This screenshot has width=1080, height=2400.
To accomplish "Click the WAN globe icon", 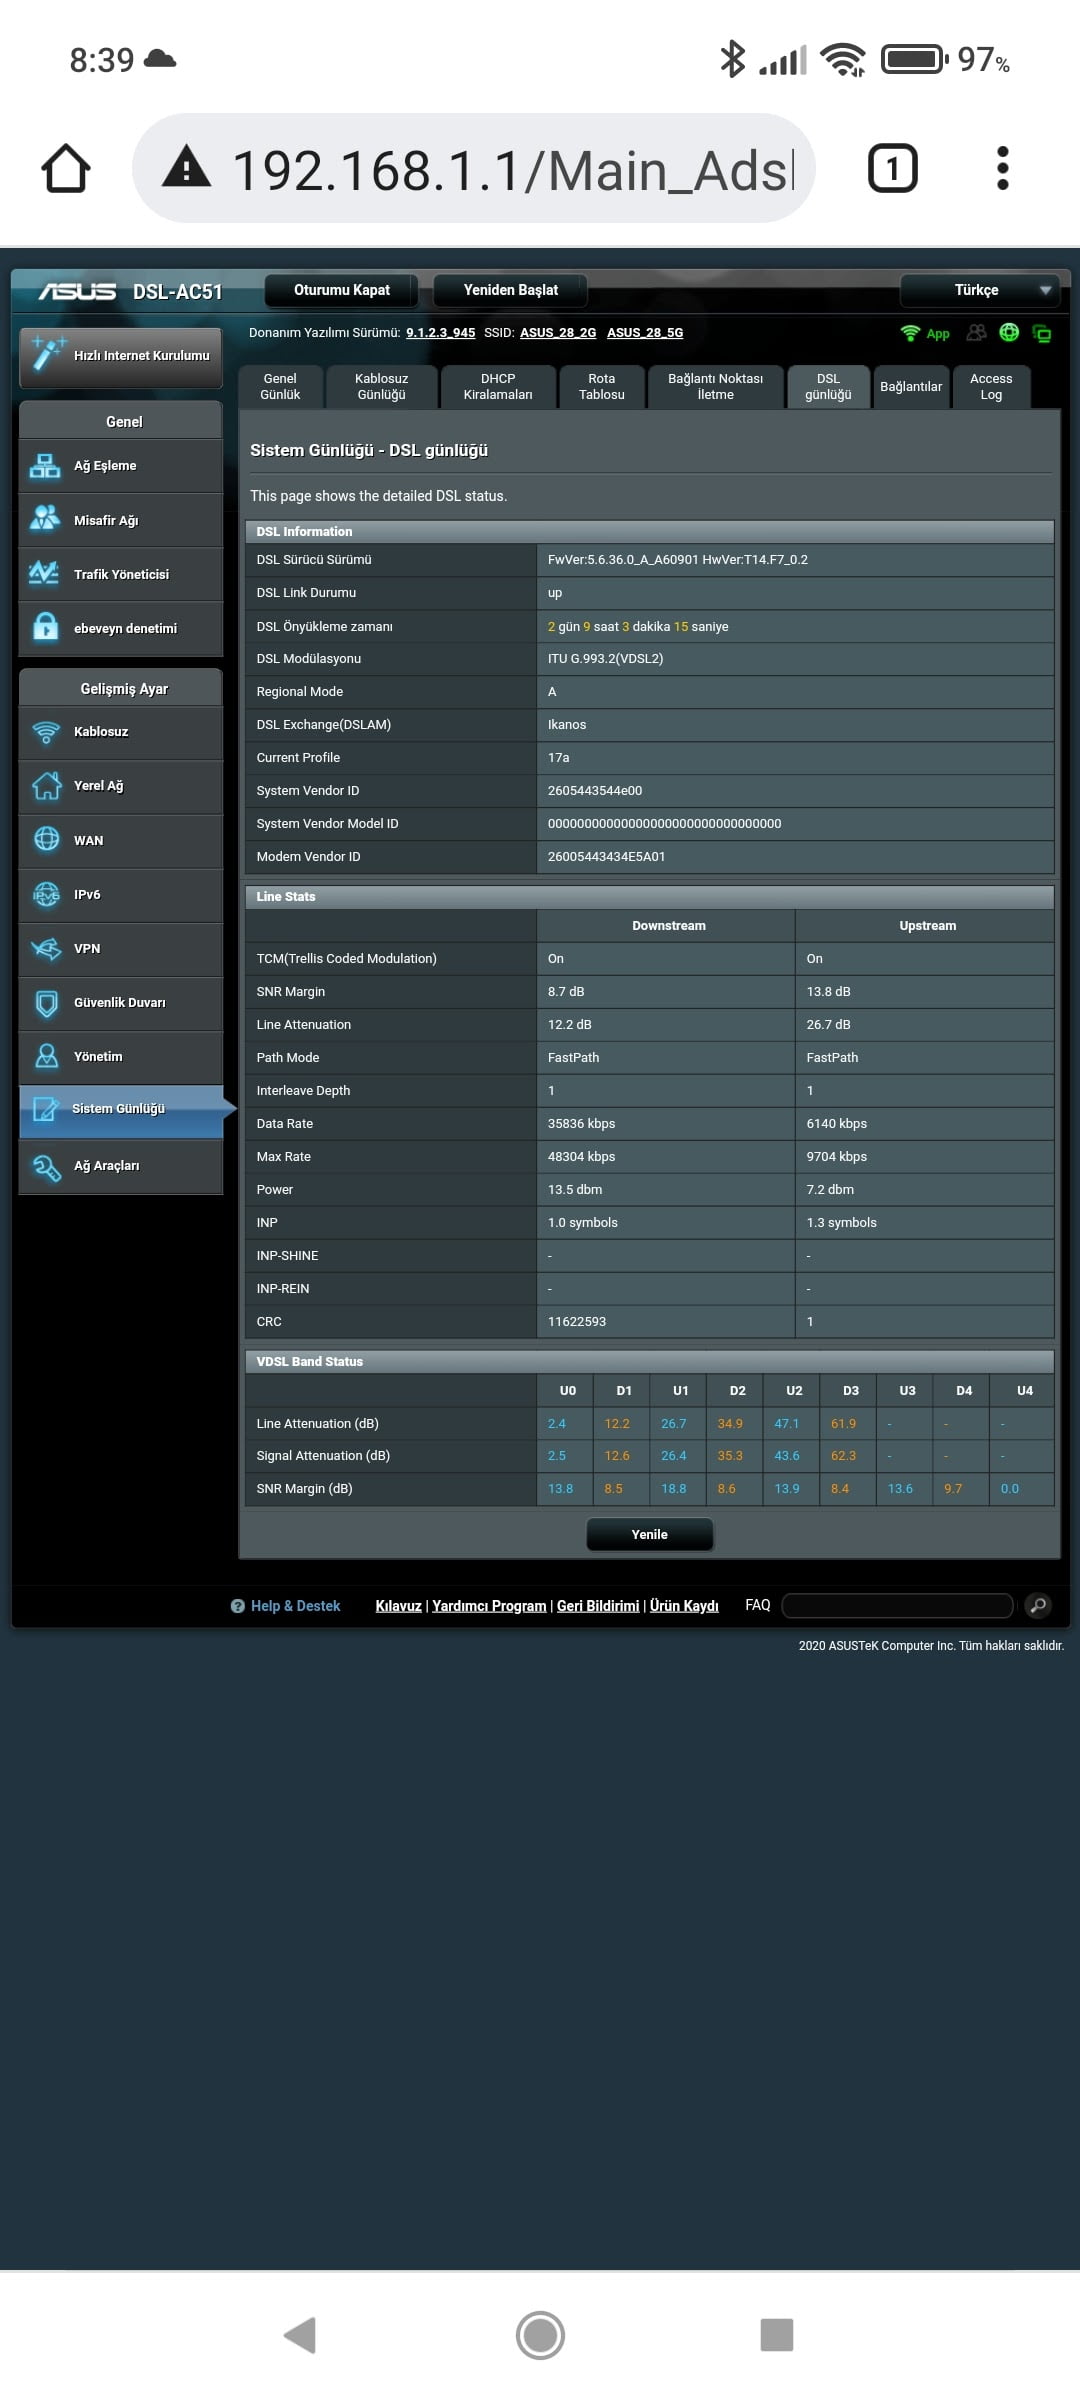I will point(46,840).
